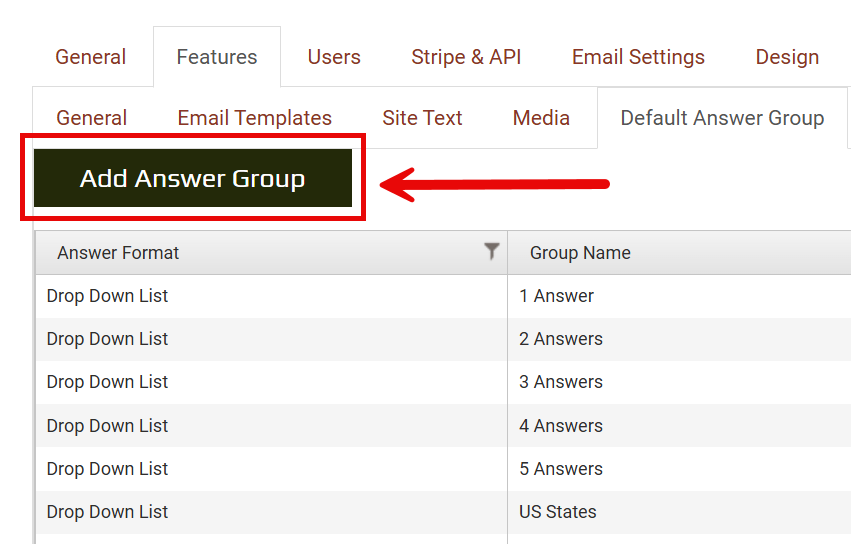Open the Email Templates sub-tab

(x=254, y=118)
